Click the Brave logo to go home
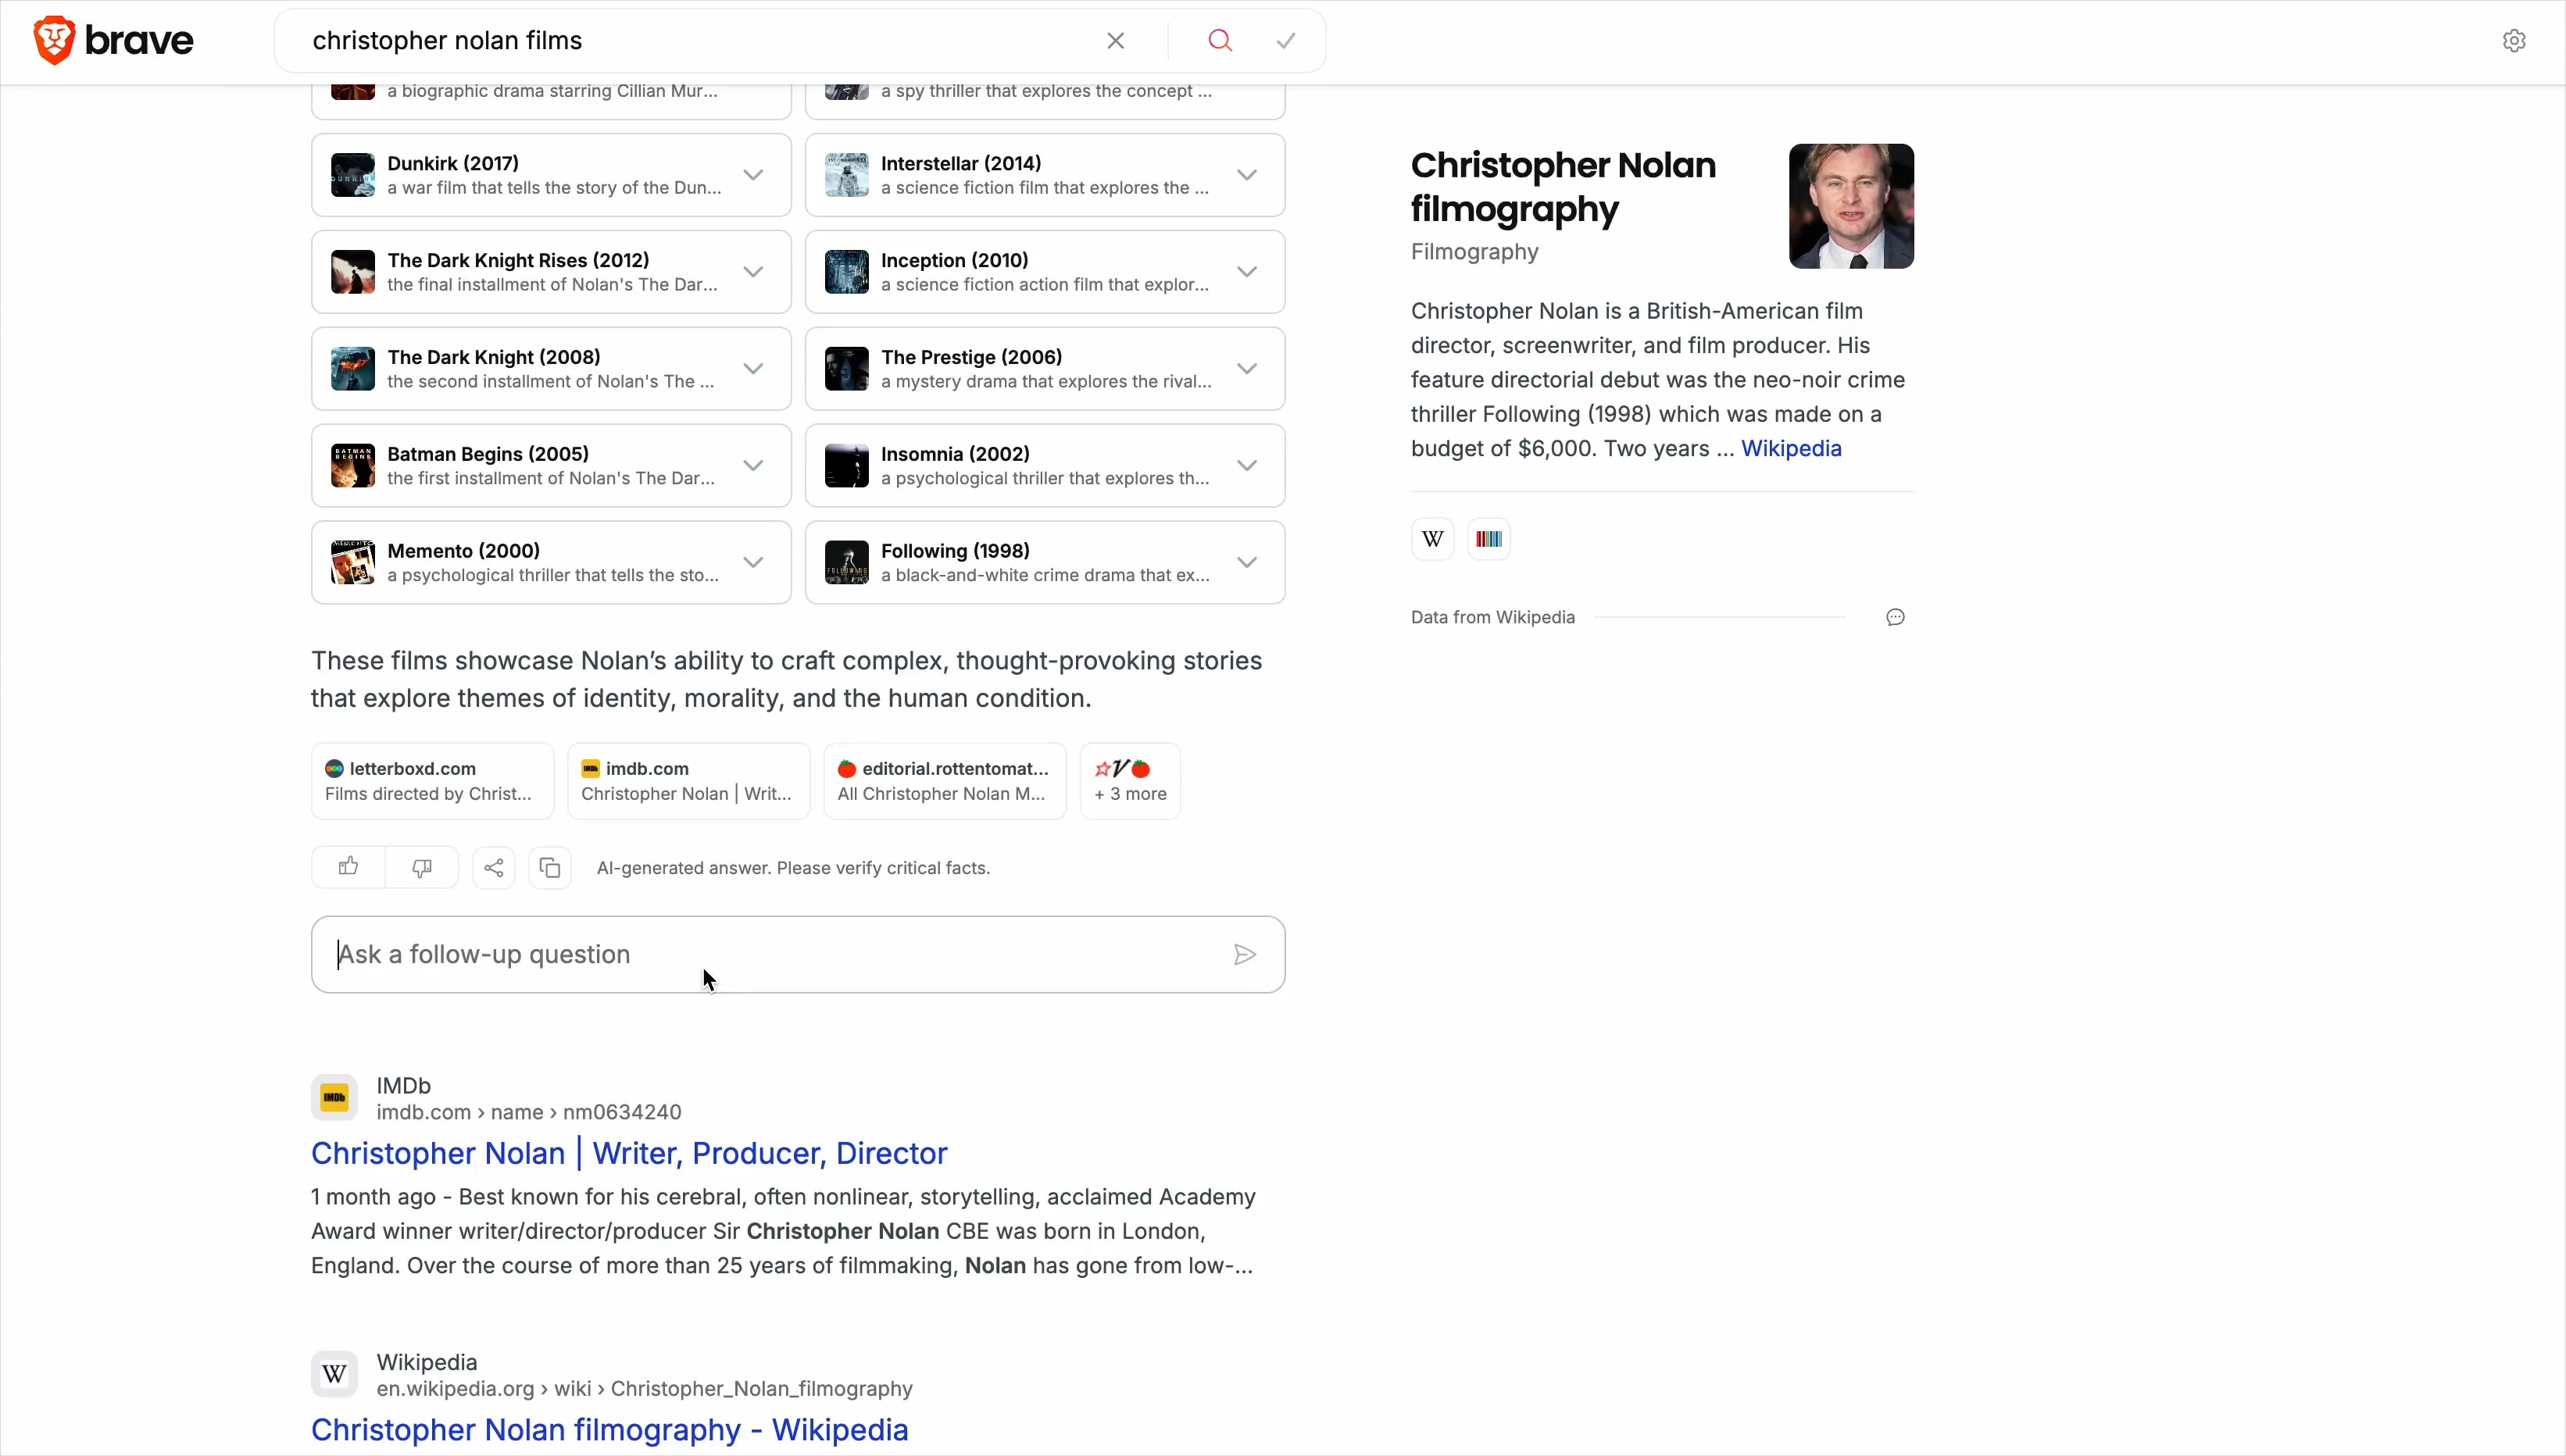Viewport: 2566px width, 1456px height. tap(113, 41)
